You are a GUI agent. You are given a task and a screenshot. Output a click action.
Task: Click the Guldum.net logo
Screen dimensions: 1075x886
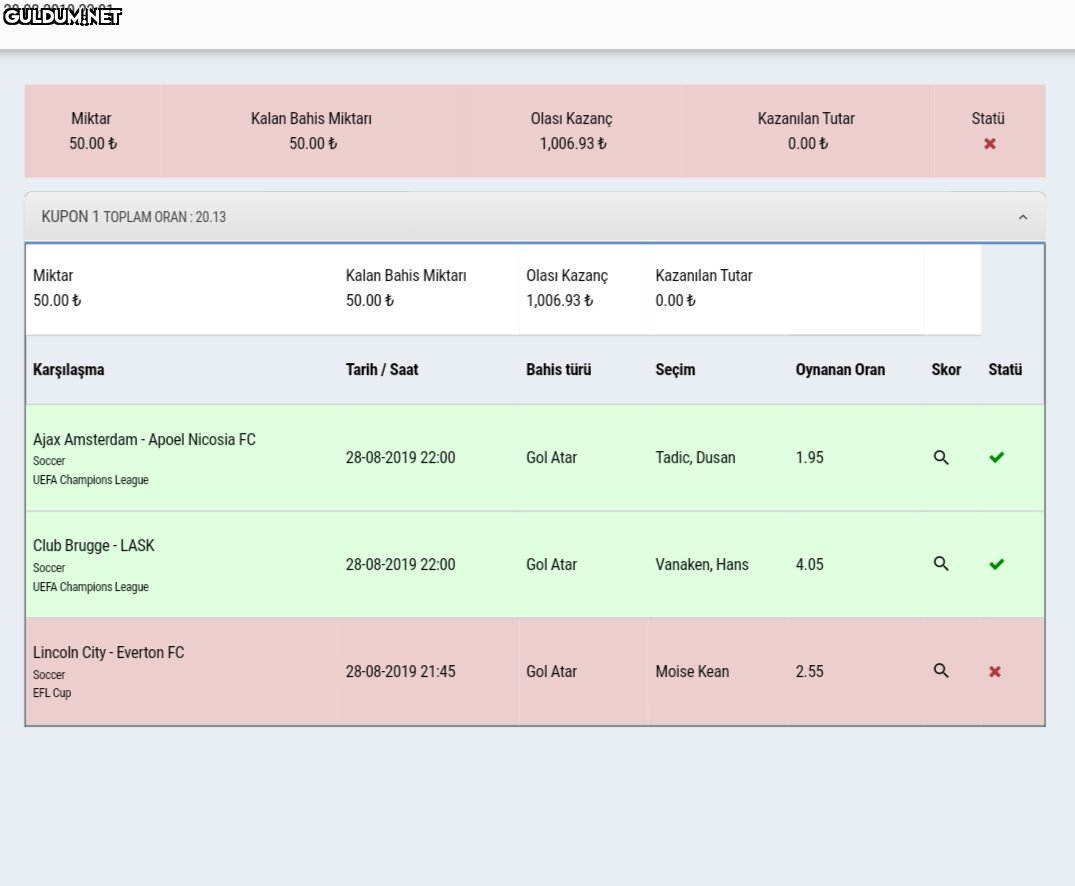point(62,16)
